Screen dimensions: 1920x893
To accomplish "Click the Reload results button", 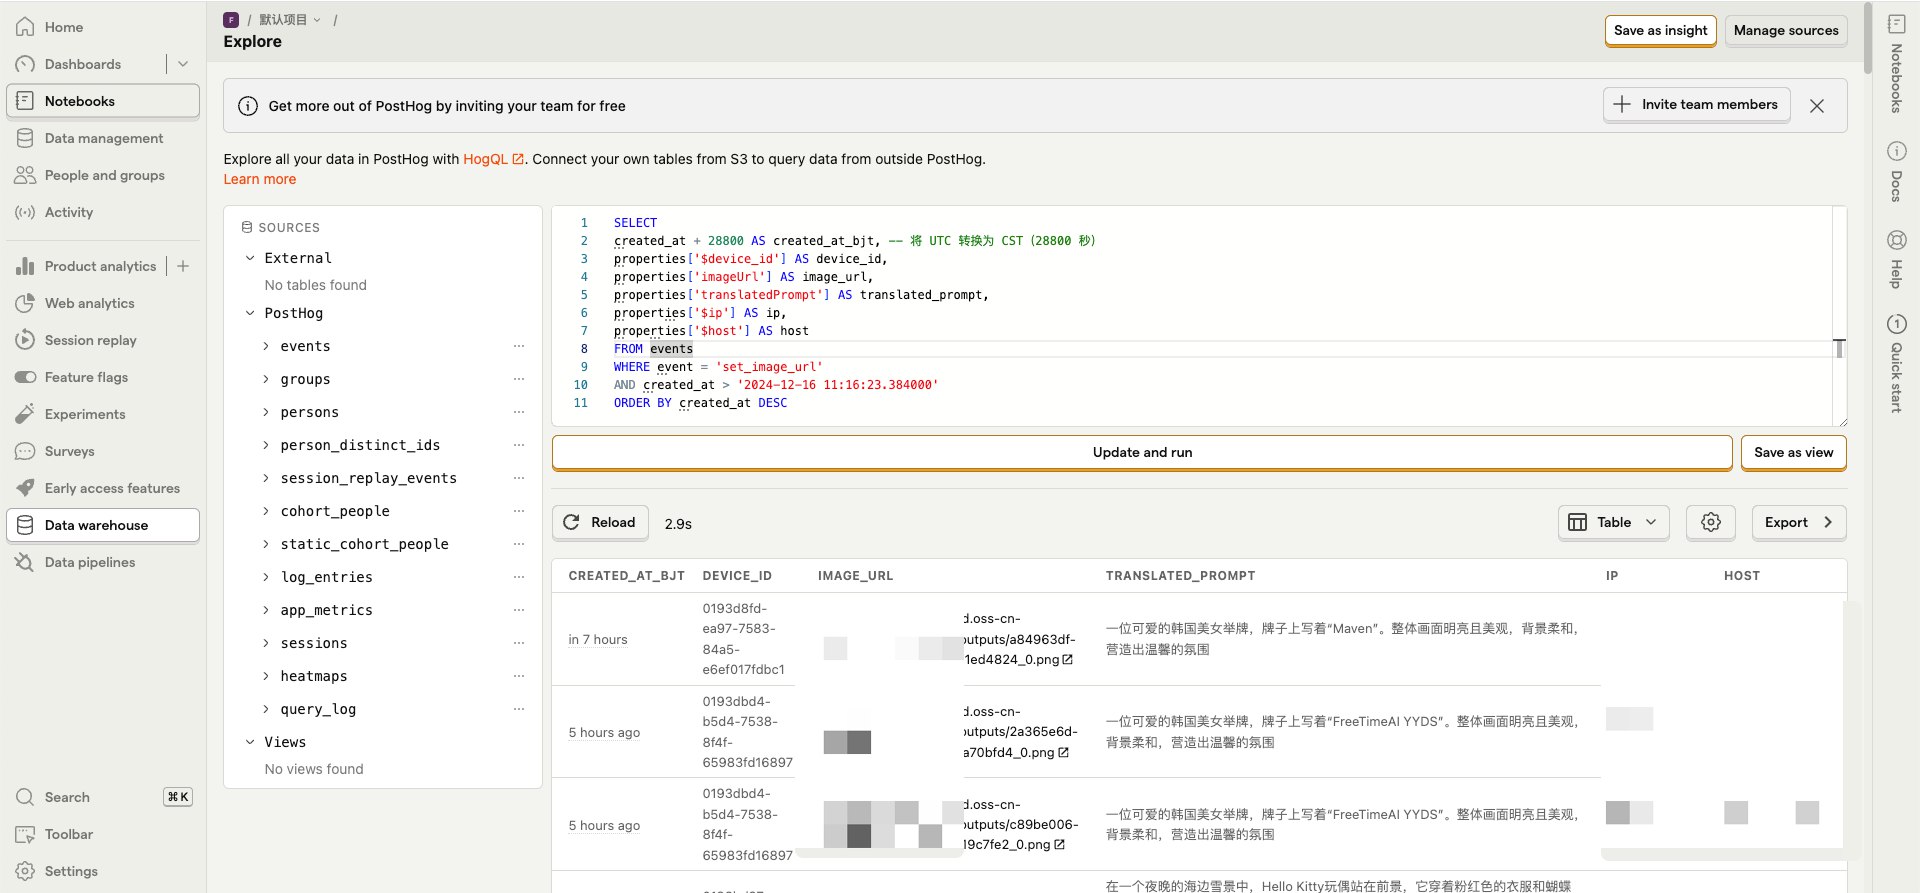I will (x=600, y=522).
